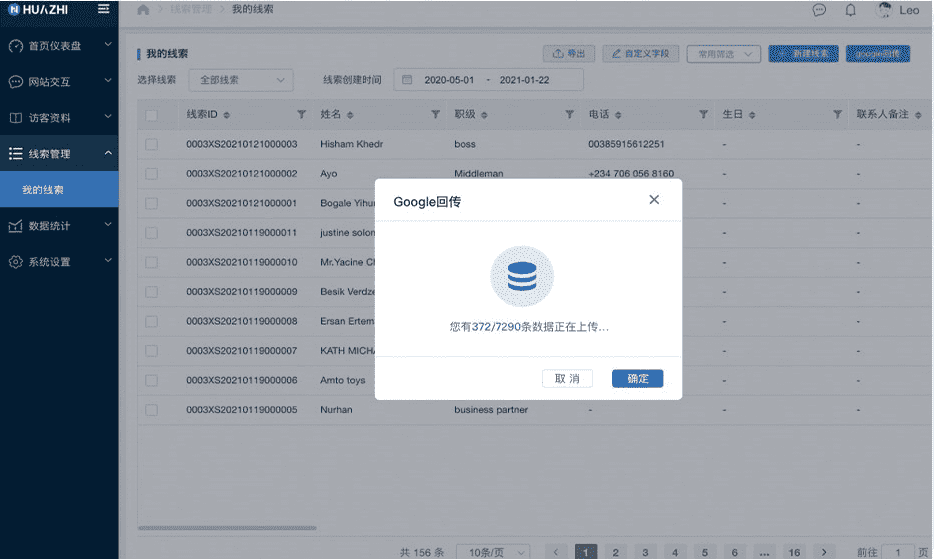Click the filter icon on 生日 column
The width and height of the screenshot is (934, 559).
coord(837,115)
